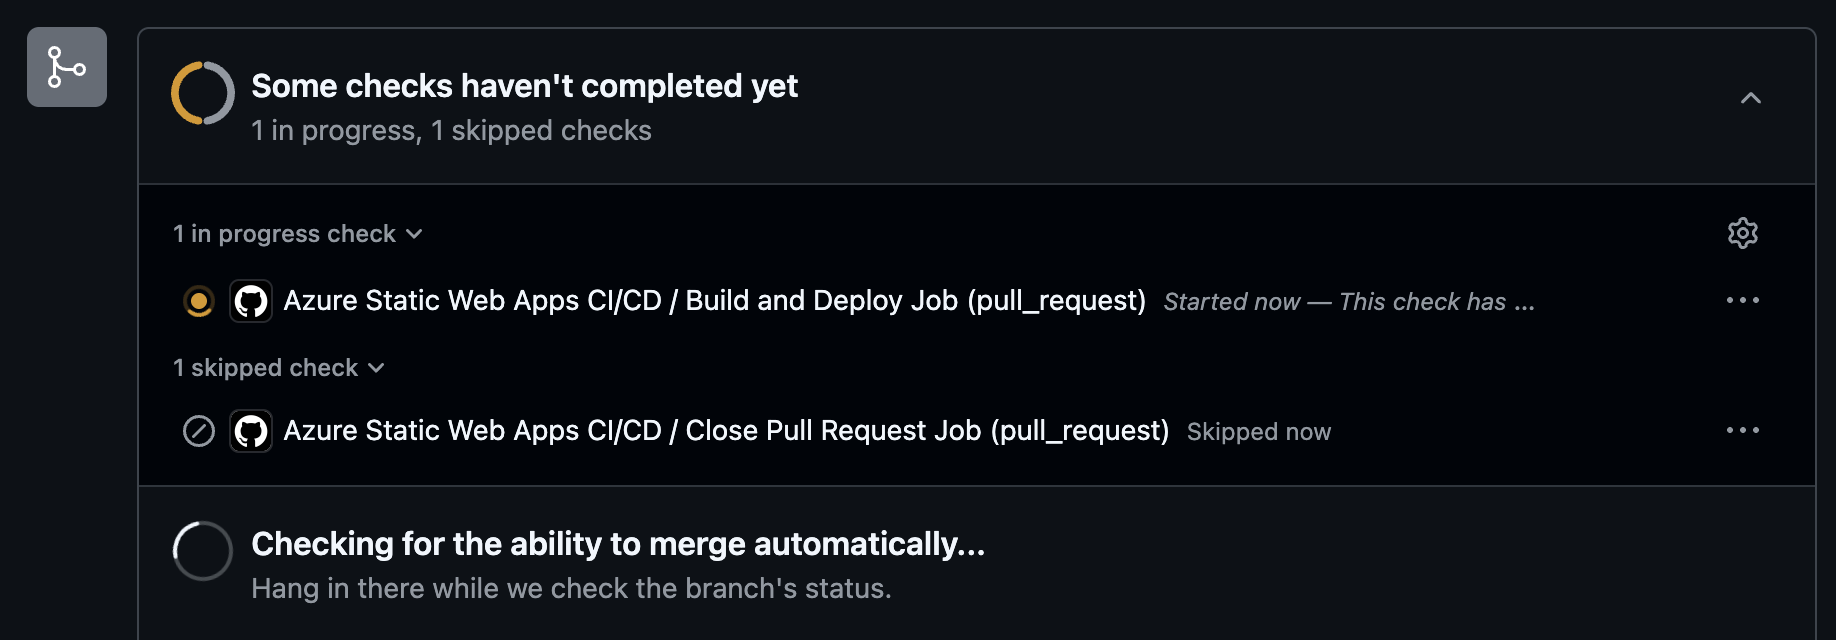Collapse the "1 in progress check" group
Screen dimensions: 1836x640
tap(298, 234)
